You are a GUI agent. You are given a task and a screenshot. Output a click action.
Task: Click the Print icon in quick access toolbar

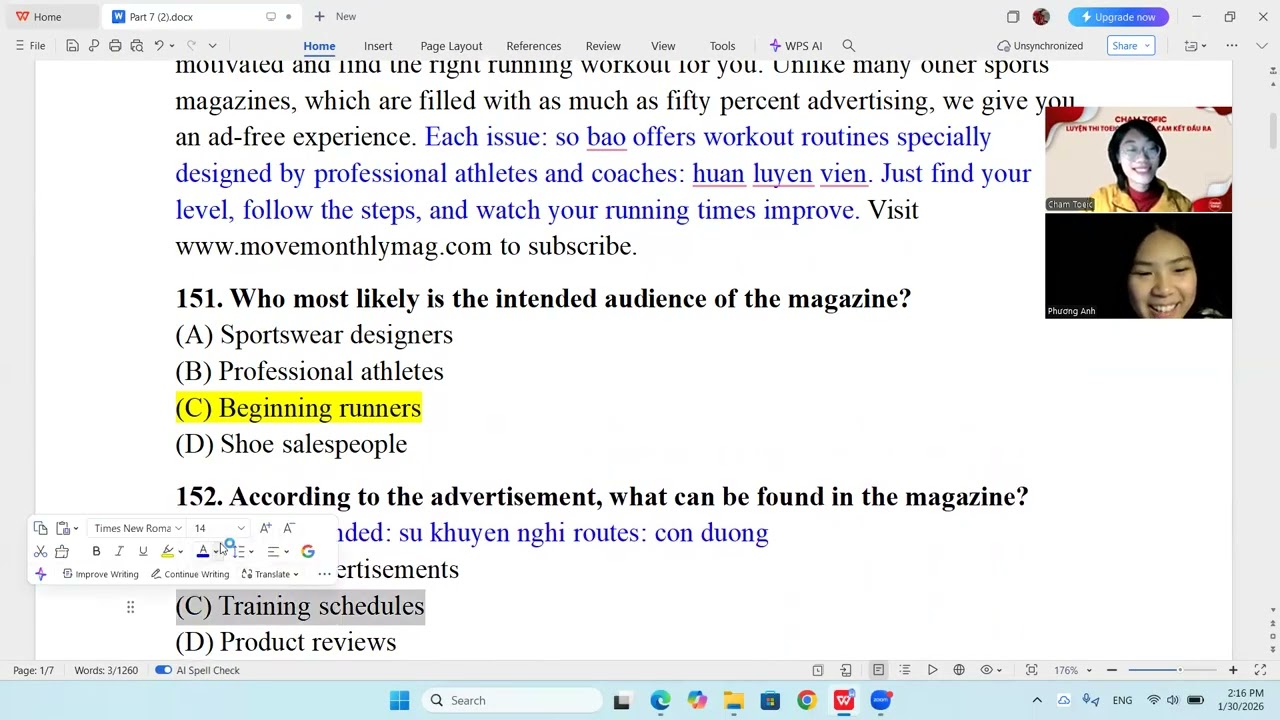tap(115, 46)
